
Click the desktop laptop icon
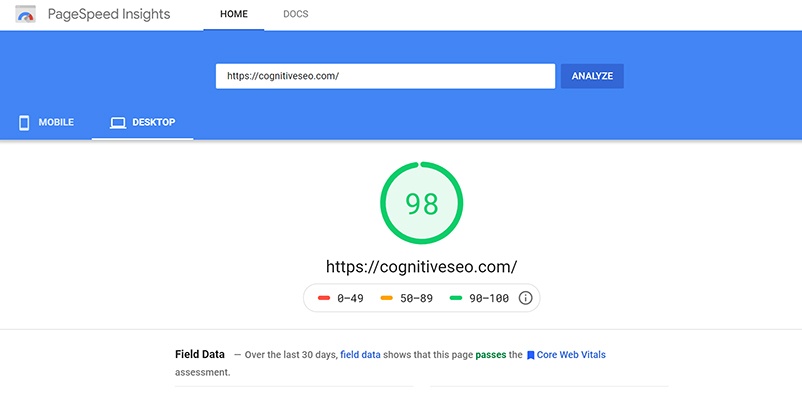click(118, 123)
